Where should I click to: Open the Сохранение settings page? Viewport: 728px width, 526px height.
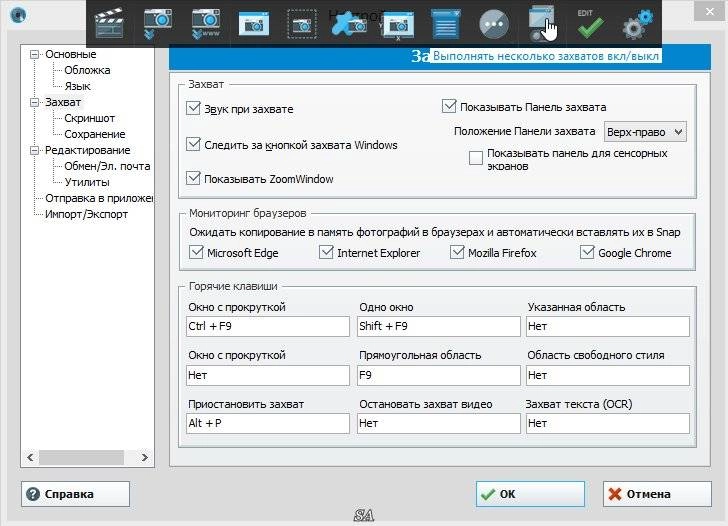[95, 134]
